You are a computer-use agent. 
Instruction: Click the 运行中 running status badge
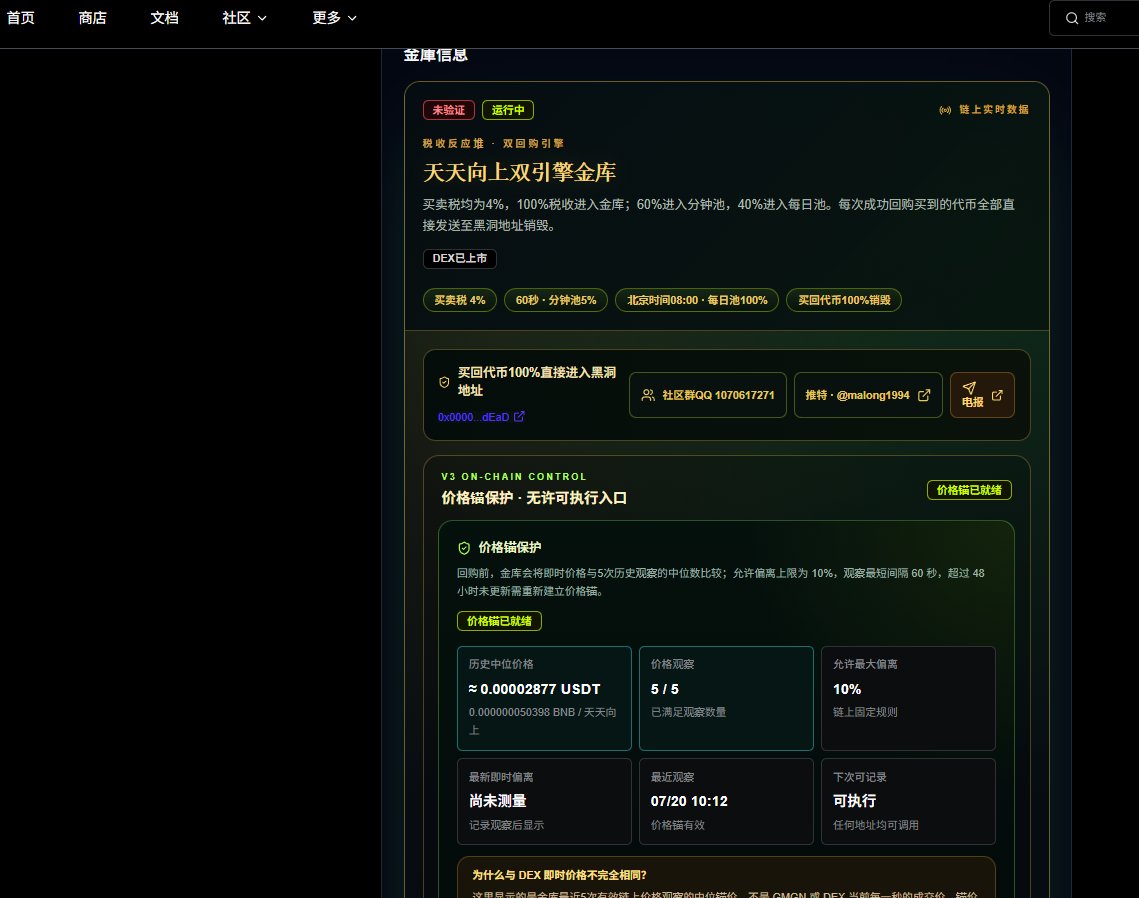(x=508, y=110)
